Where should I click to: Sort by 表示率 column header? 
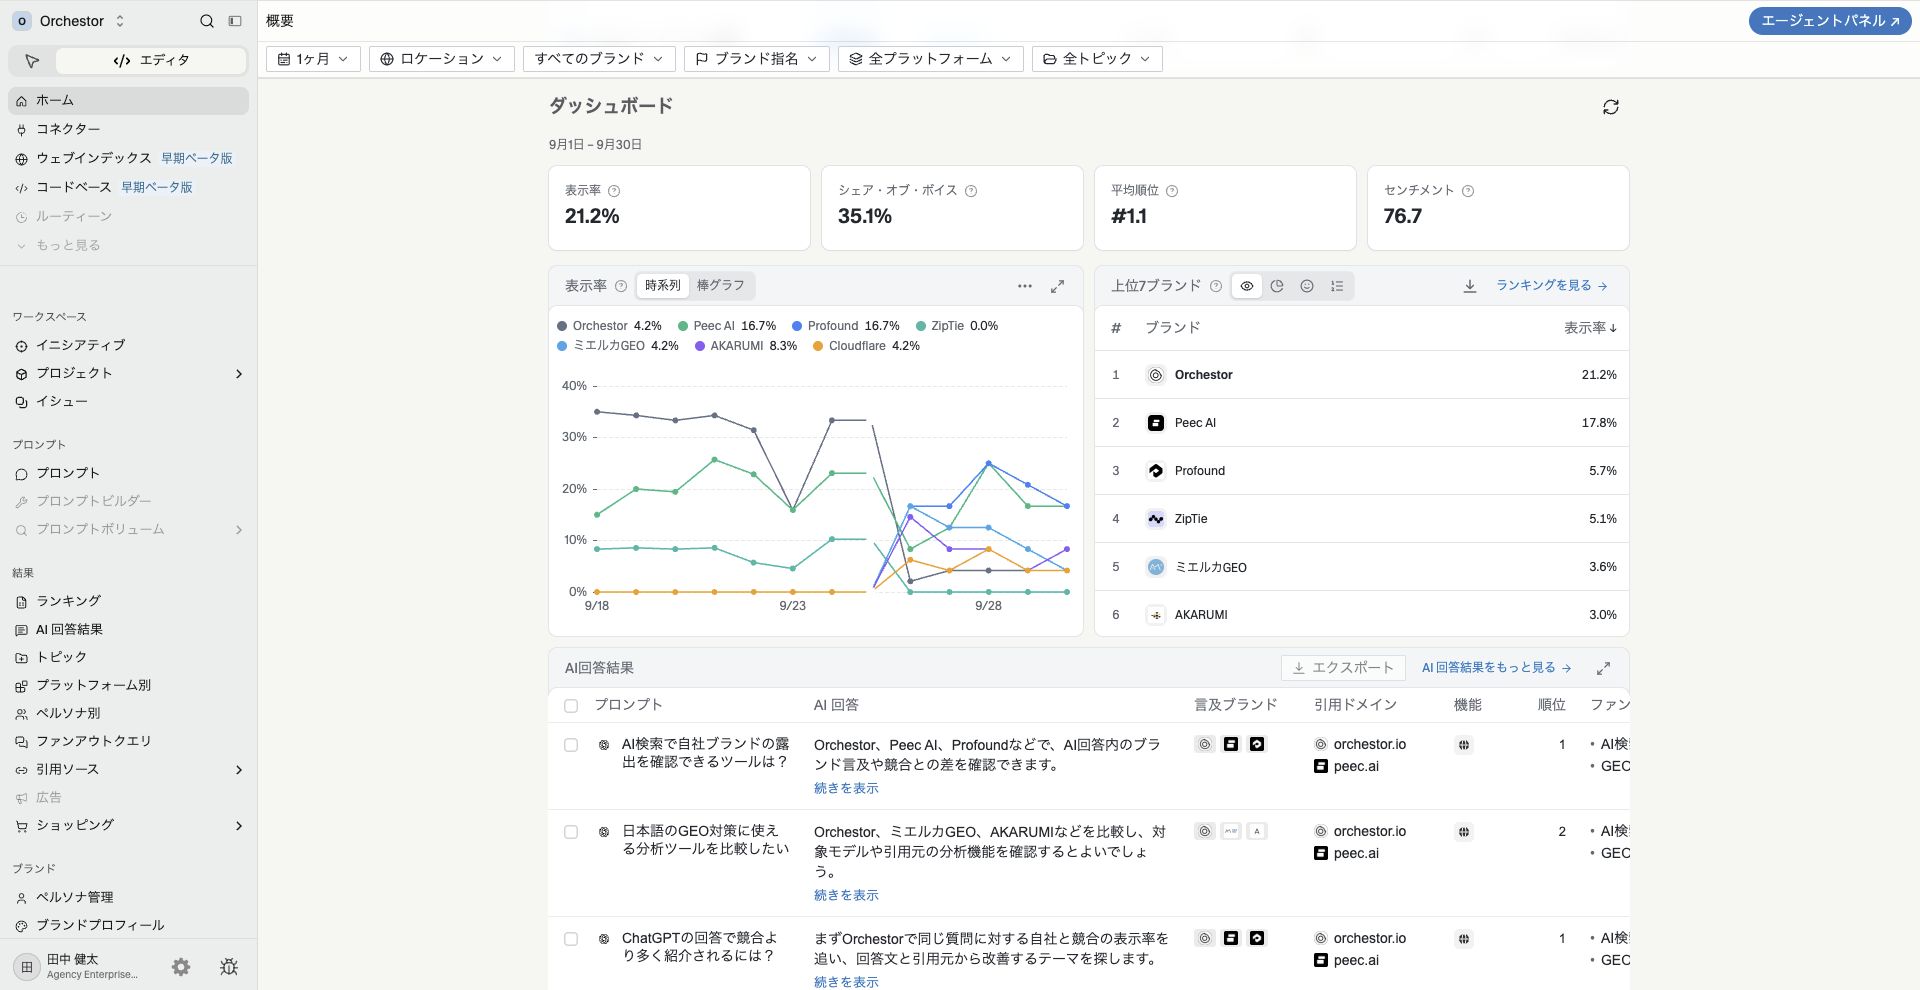pyautogui.click(x=1590, y=328)
